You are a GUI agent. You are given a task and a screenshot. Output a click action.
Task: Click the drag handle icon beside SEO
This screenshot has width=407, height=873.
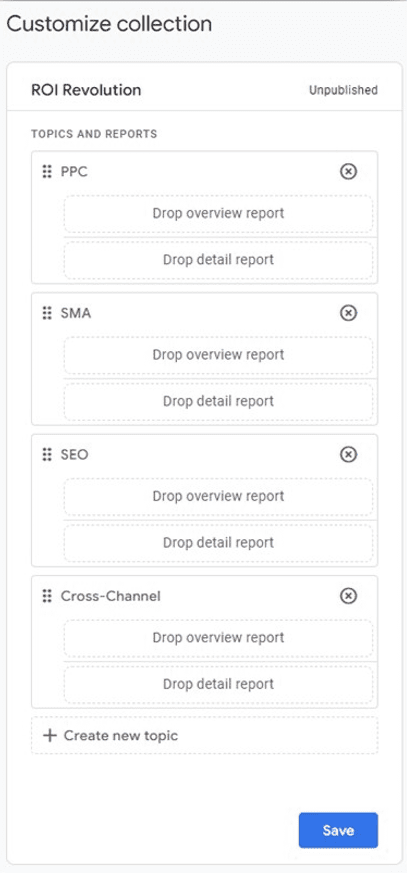pyautogui.click(x=47, y=455)
